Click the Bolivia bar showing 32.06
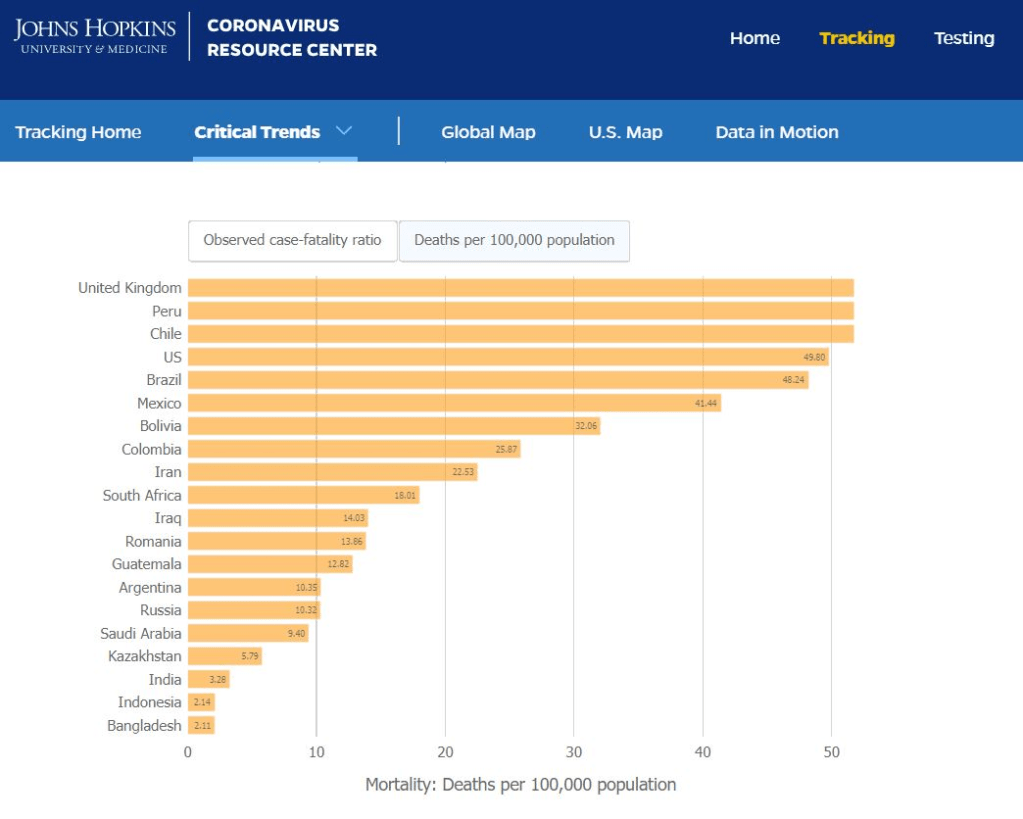This screenshot has height=819, width=1023. [394, 426]
